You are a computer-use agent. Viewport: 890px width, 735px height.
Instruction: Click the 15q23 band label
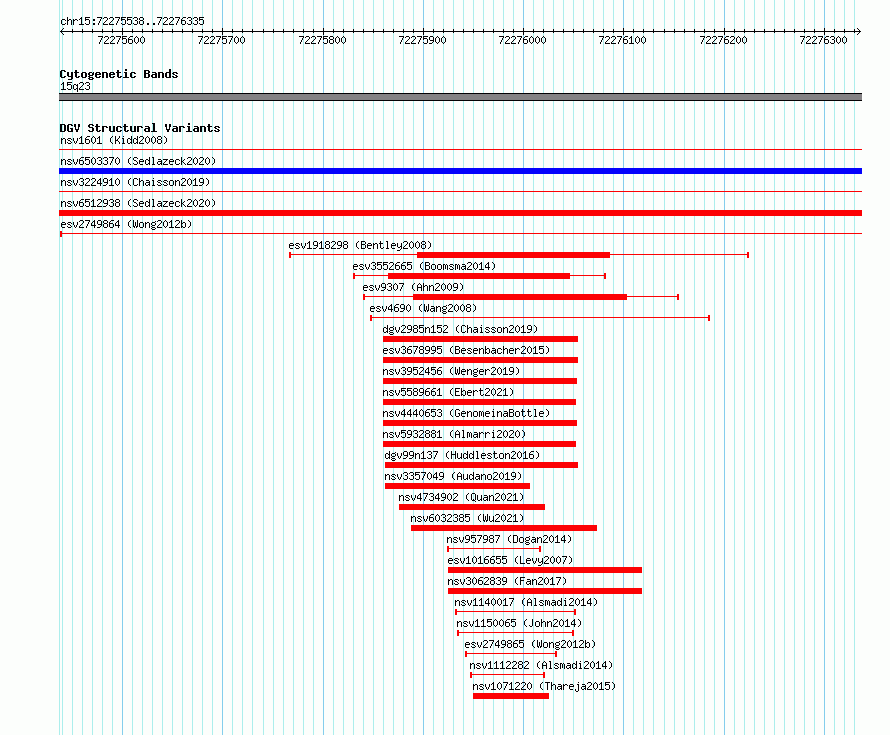[75, 86]
